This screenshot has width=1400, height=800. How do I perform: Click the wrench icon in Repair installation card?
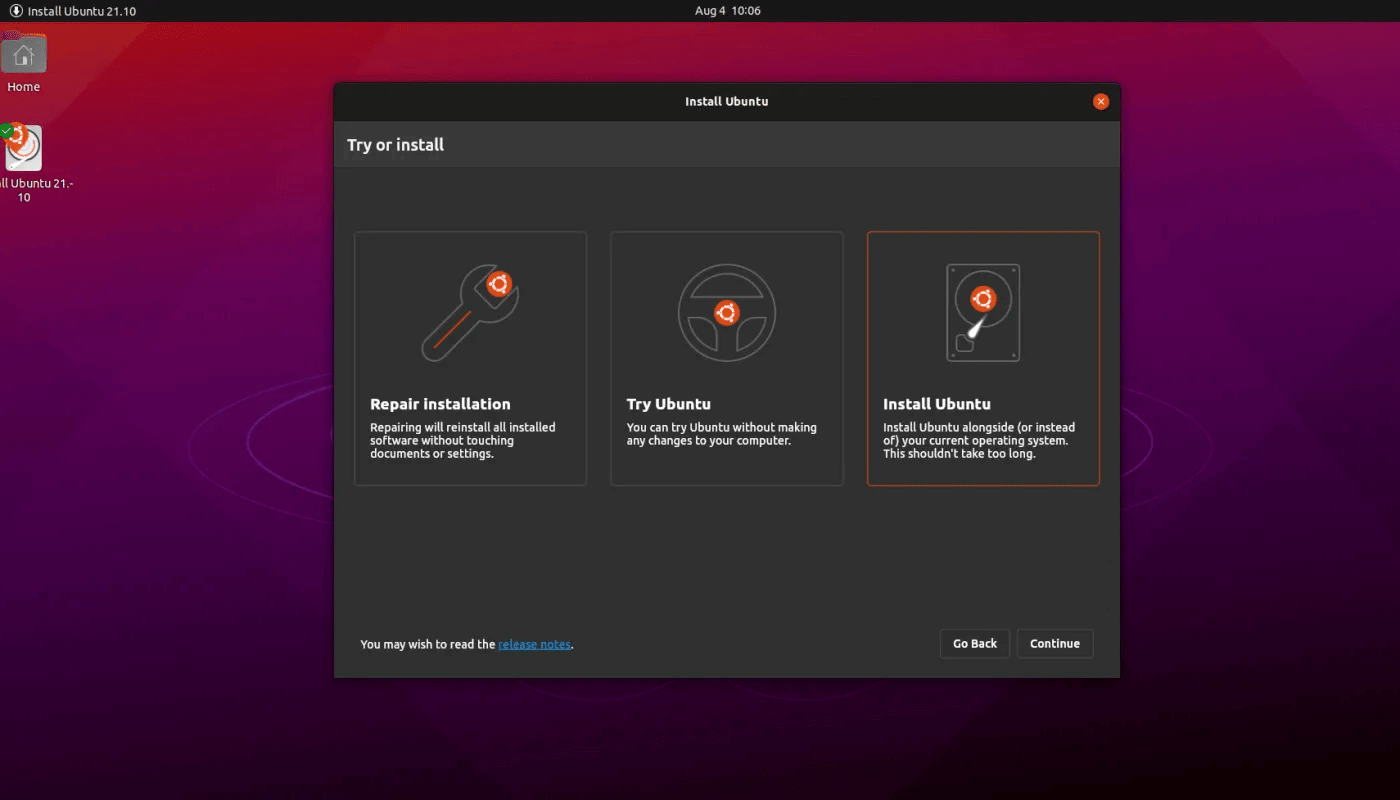[x=470, y=312]
